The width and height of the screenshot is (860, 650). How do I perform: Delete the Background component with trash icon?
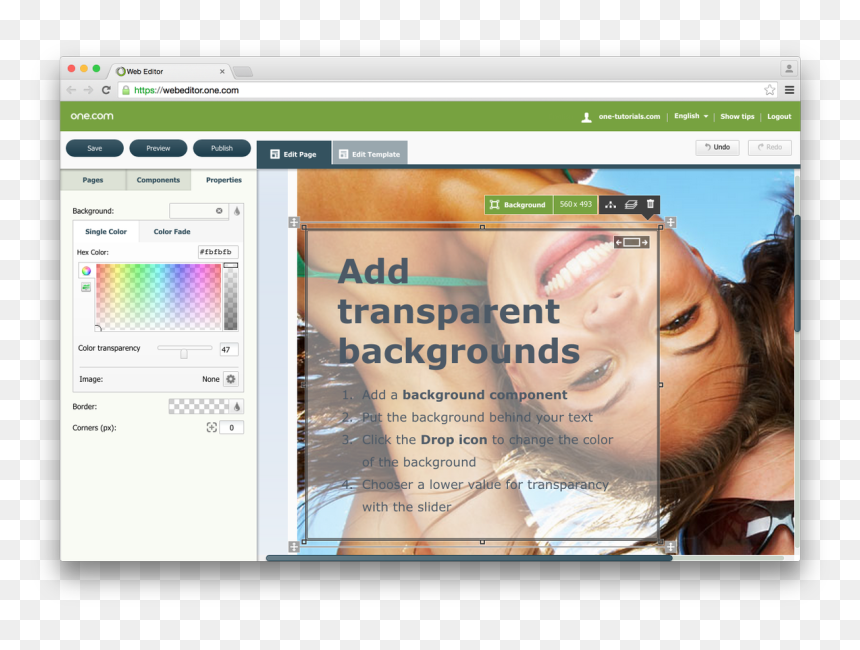click(x=650, y=204)
